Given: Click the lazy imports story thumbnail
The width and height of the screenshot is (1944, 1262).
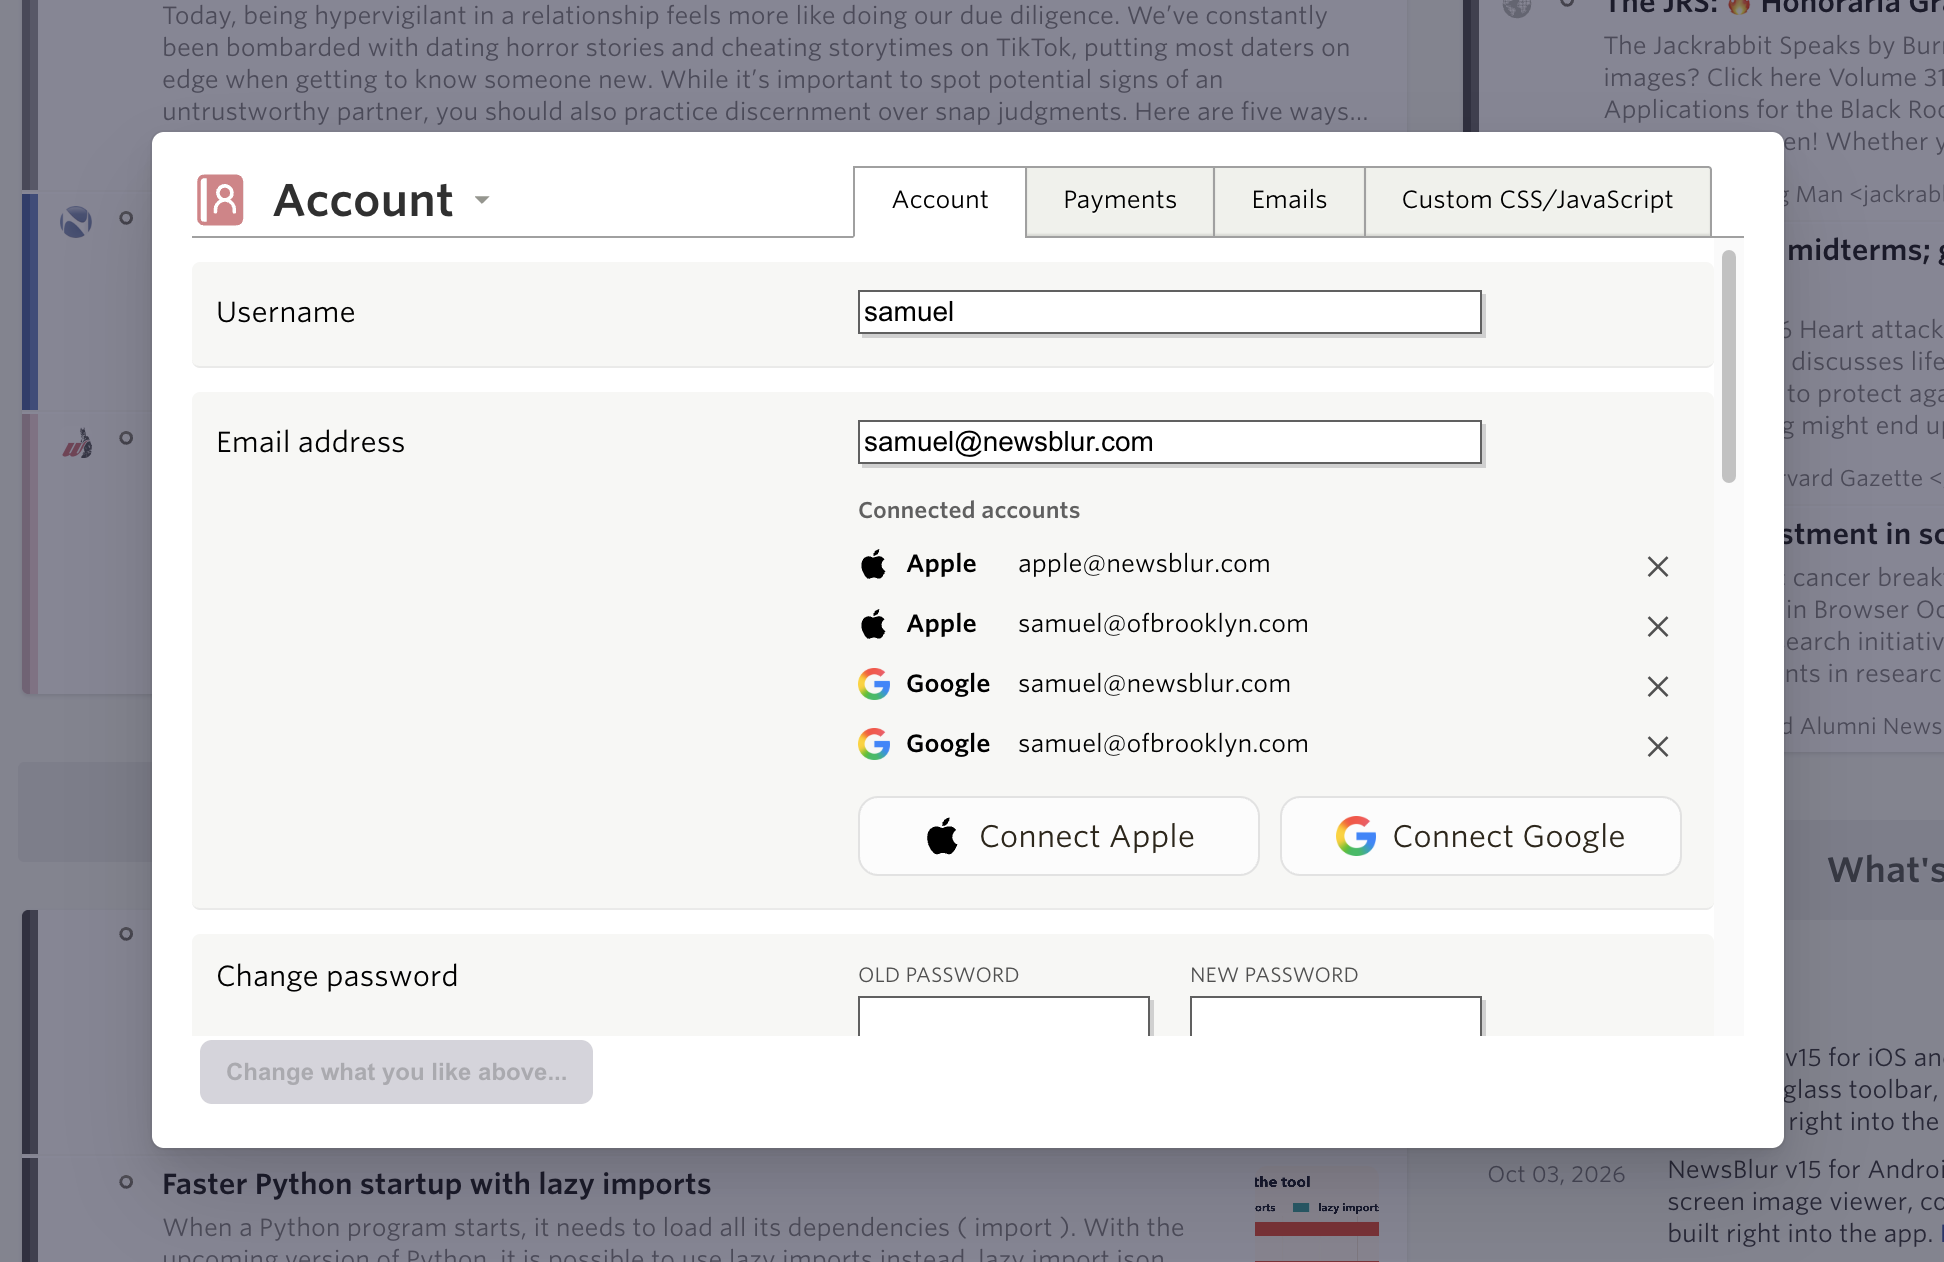Looking at the screenshot, I should [x=1316, y=1216].
